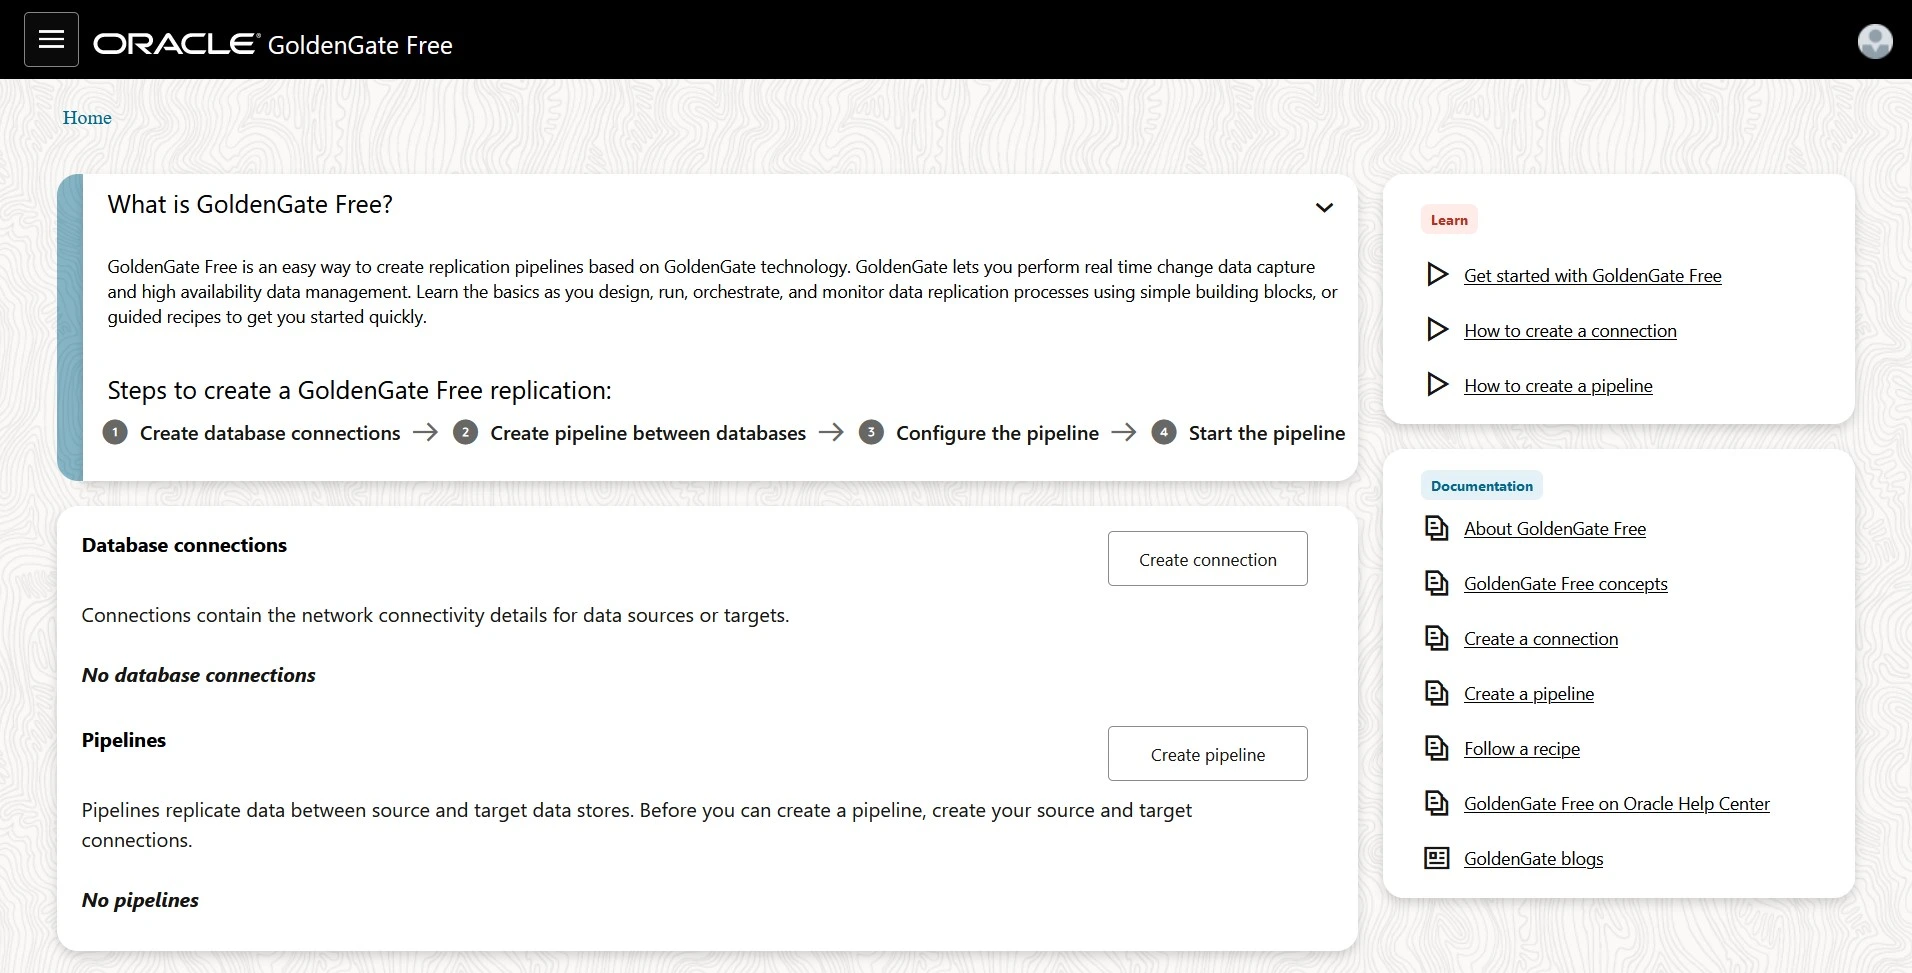Open the user profile avatar menu
The image size is (1912, 973).
pyautogui.click(x=1874, y=41)
